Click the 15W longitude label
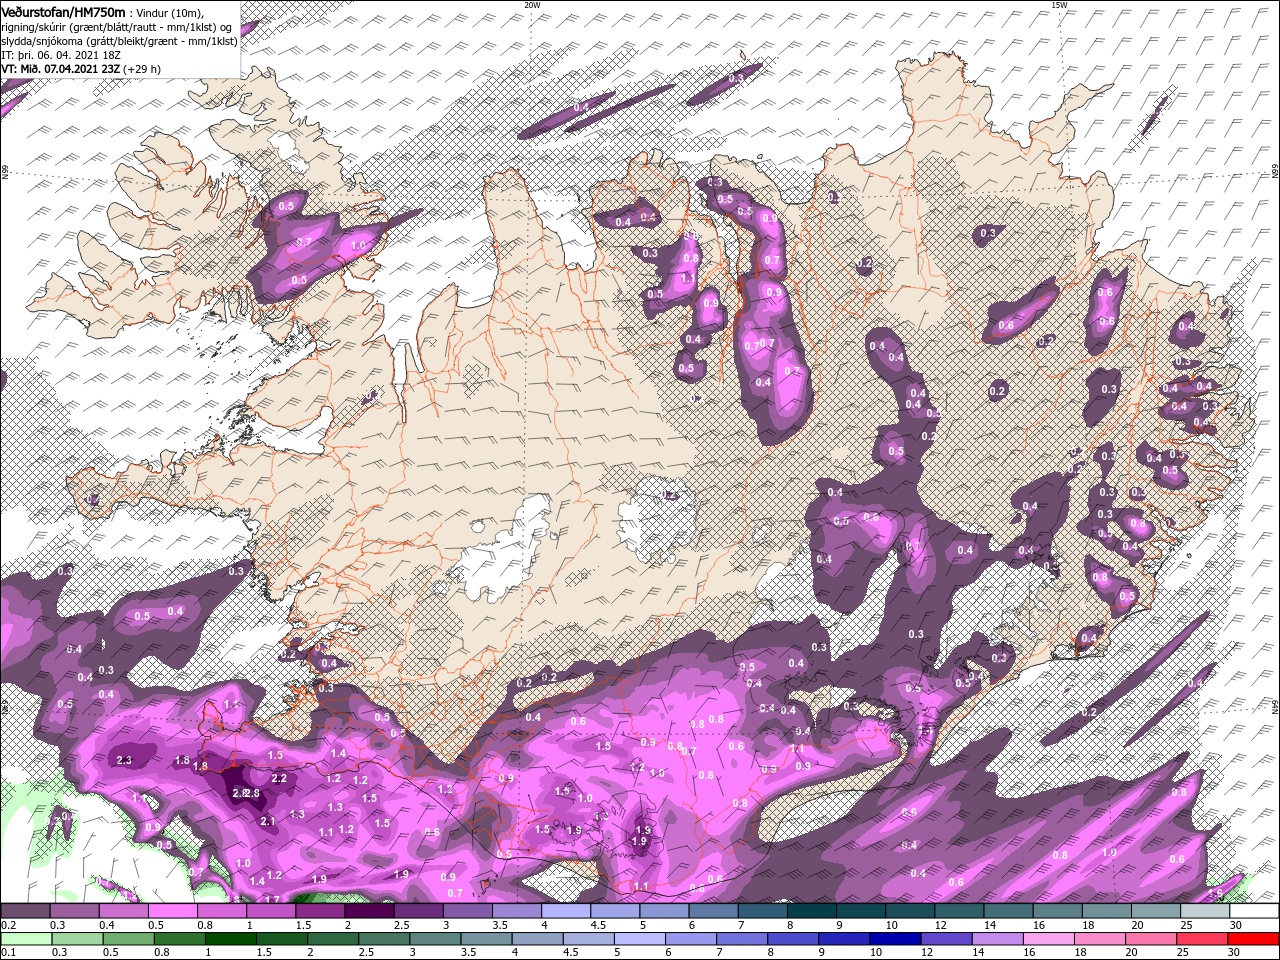The height and width of the screenshot is (960, 1280). (1059, 5)
